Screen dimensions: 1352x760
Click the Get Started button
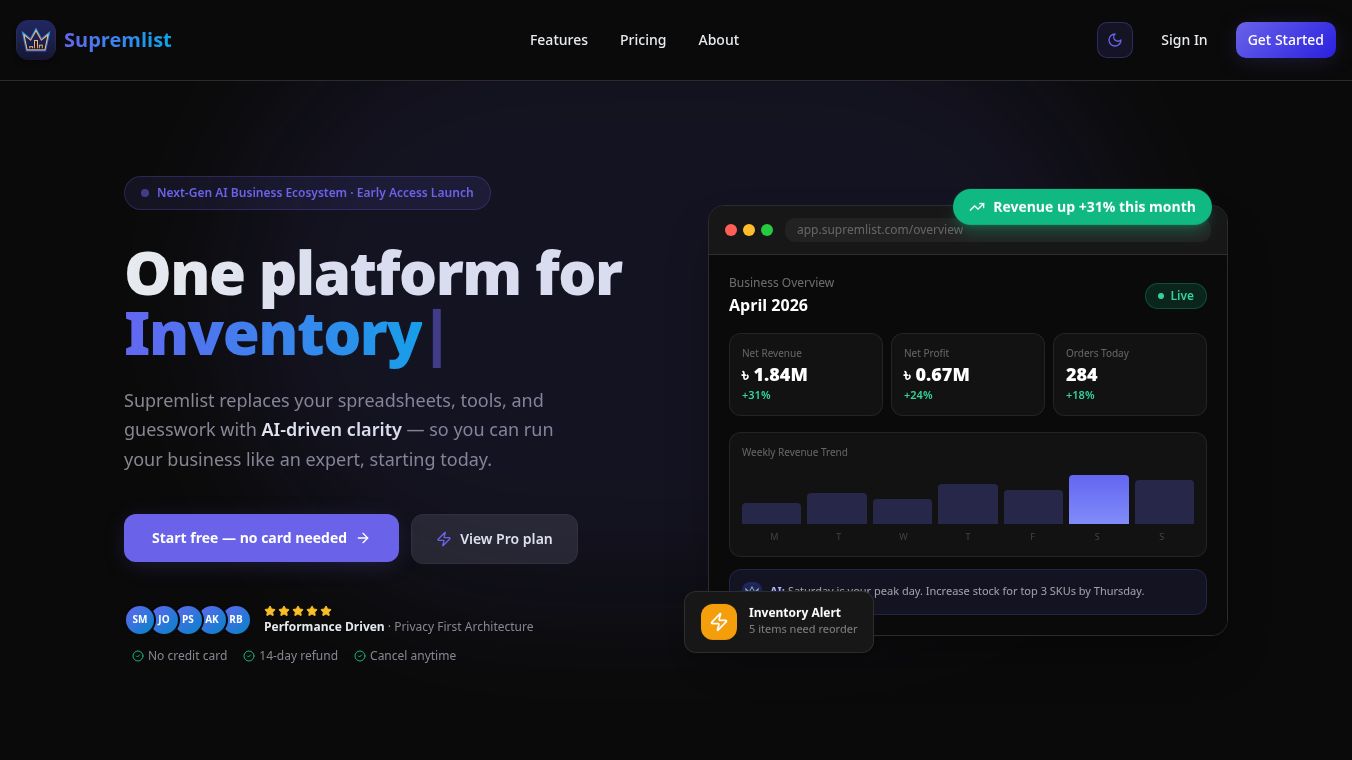[x=1286, y=40]
